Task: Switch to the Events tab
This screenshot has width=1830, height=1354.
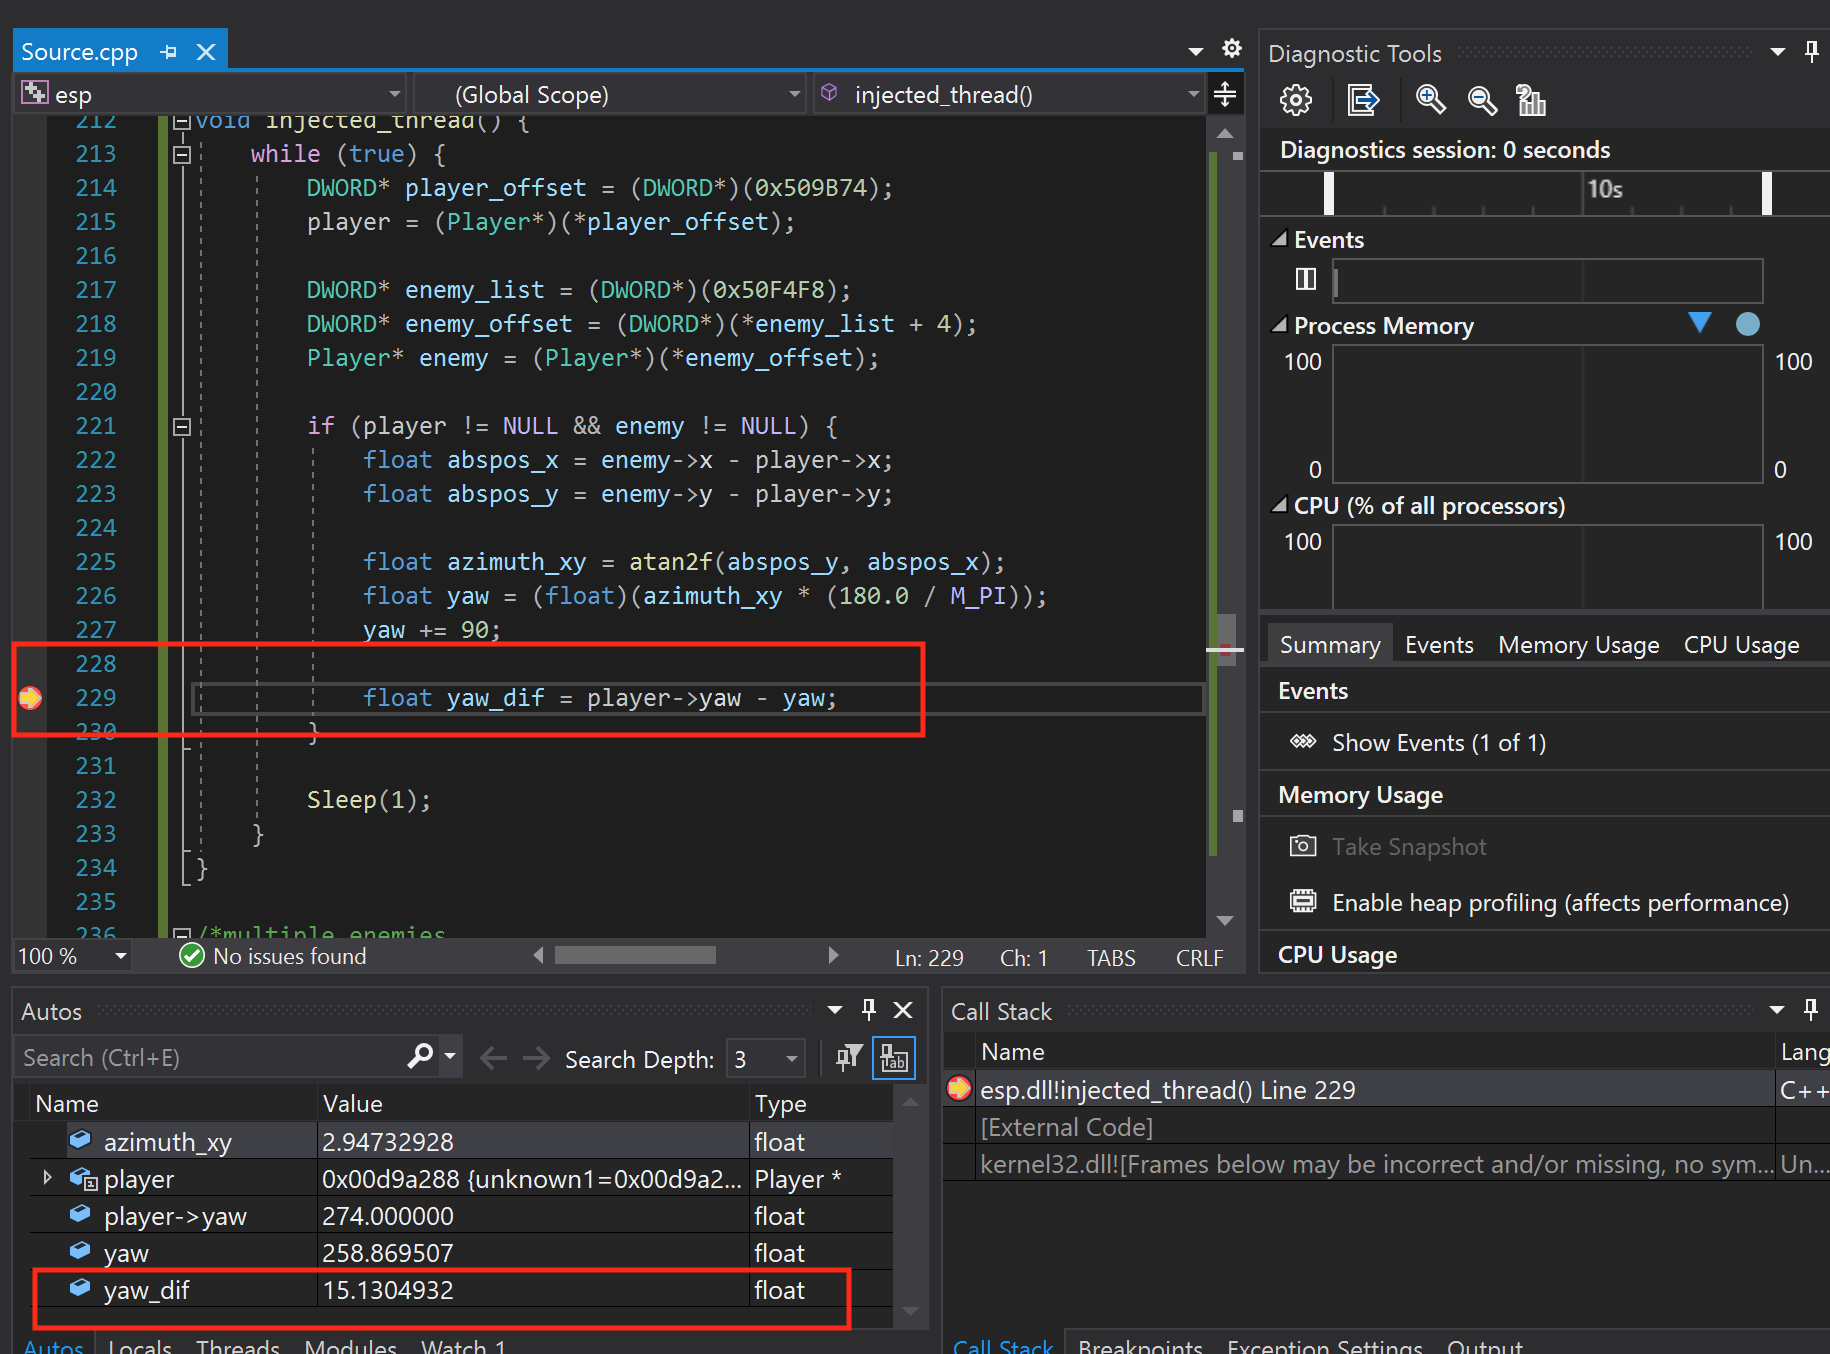Action: (x=1439, y=645)
